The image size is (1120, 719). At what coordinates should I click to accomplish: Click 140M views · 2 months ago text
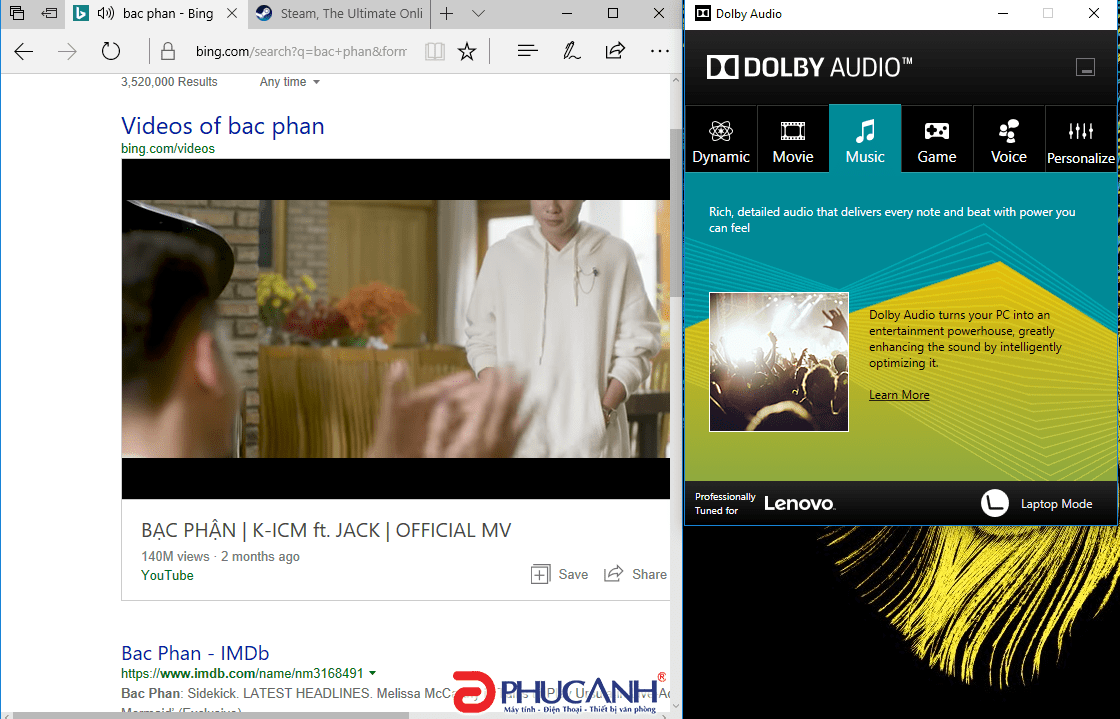[x=220, y=556]
